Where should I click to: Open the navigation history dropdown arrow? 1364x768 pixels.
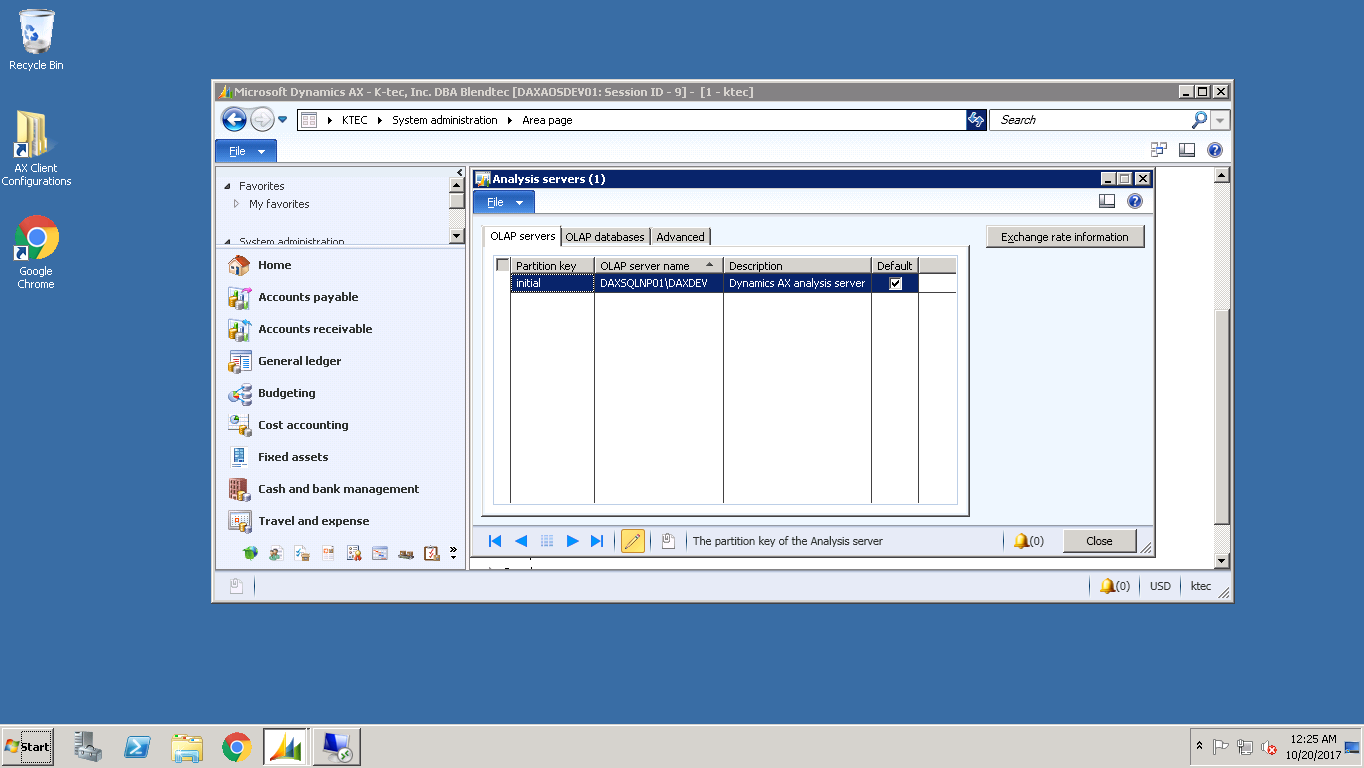coord(283,120)
